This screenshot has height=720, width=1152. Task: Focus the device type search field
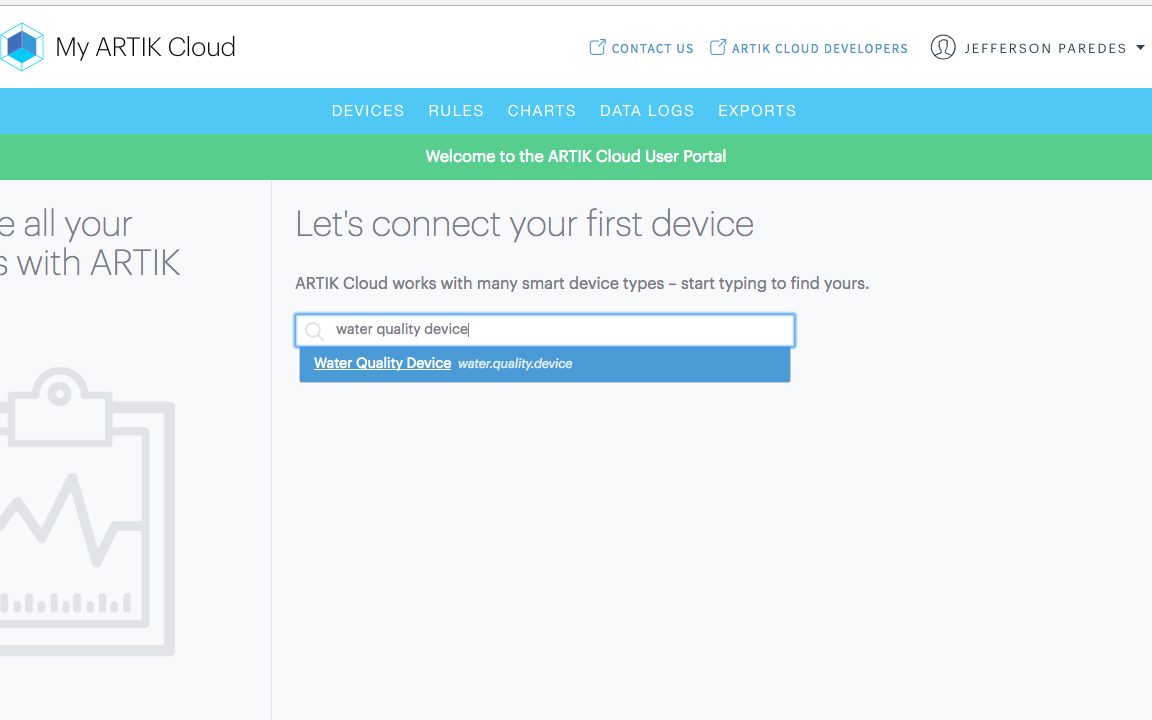click(x=545, y=330)
